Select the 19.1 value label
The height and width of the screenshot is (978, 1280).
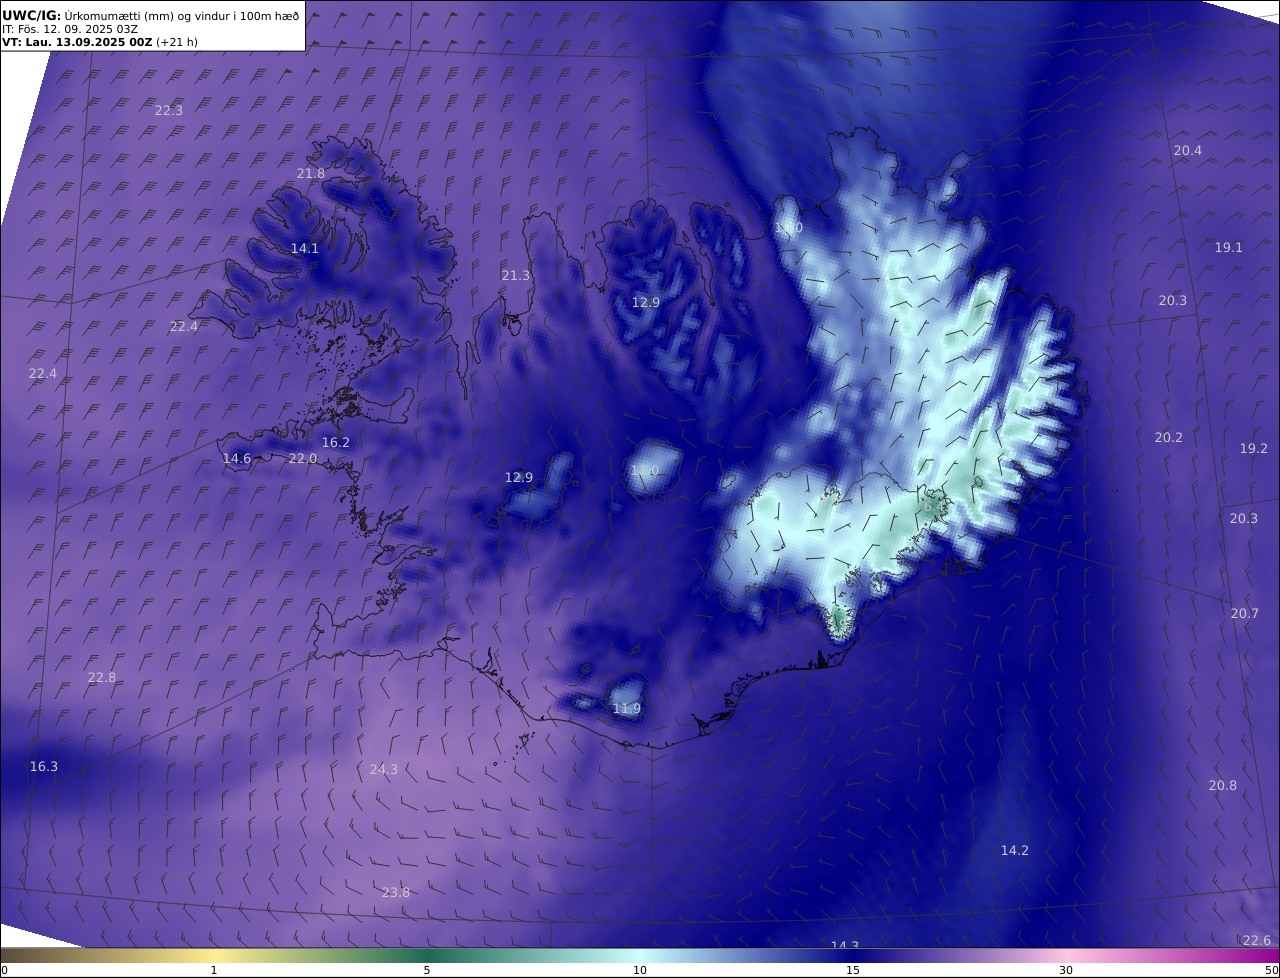pos(1229,247)
